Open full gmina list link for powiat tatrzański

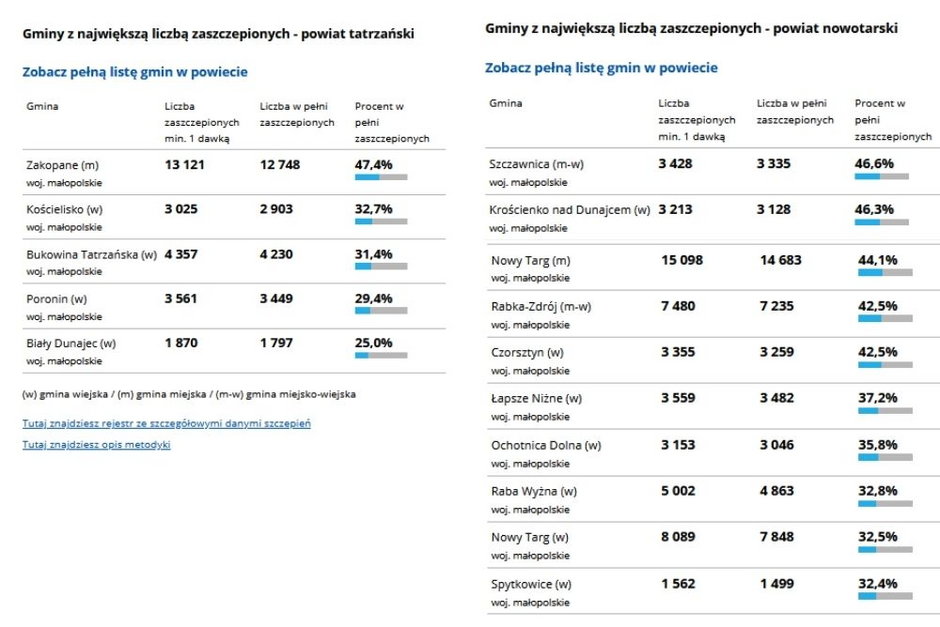tap(135, 72)
